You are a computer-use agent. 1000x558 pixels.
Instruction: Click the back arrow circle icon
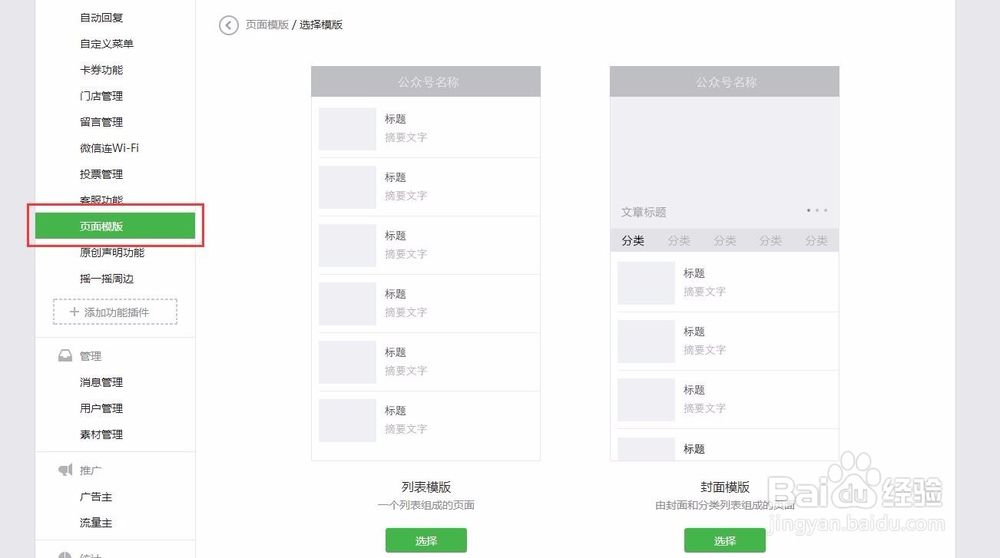pyautogui.click(x=229, y=25)
